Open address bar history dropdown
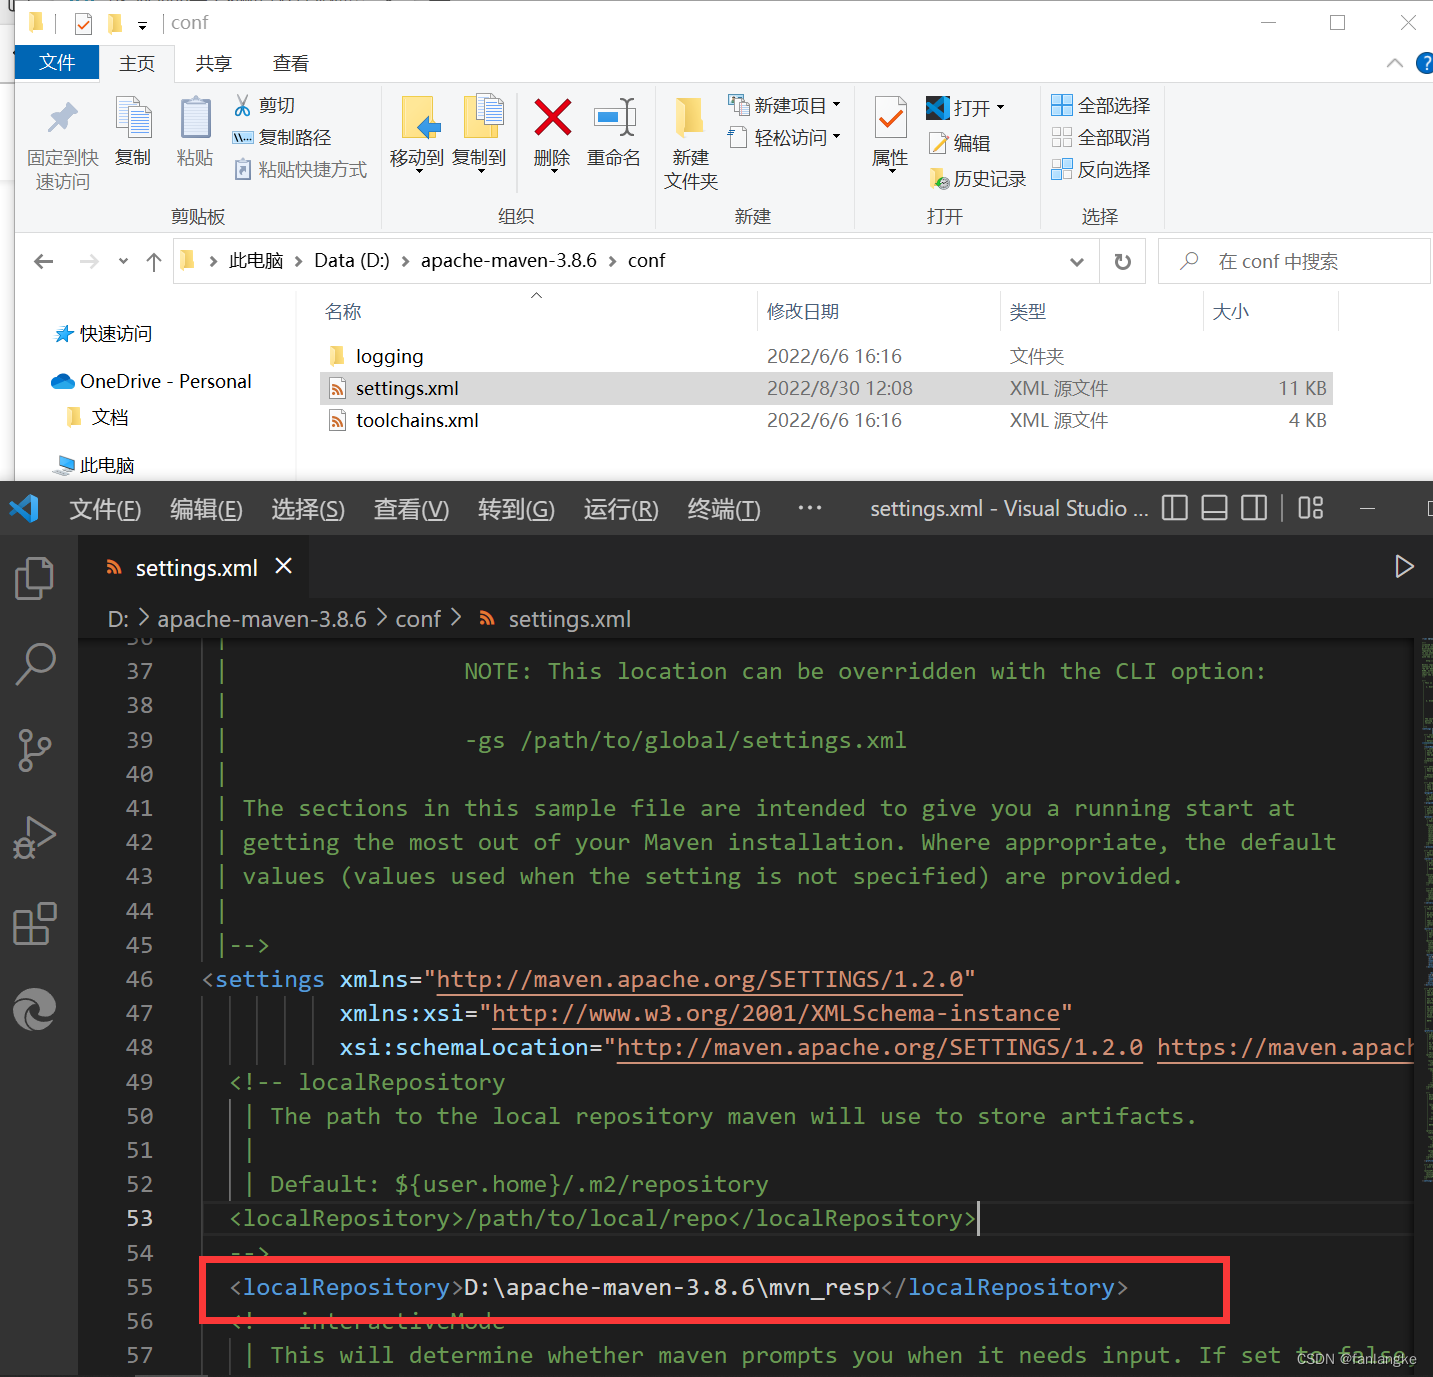The image size is (1433, 1377). tap(1077, 262)
